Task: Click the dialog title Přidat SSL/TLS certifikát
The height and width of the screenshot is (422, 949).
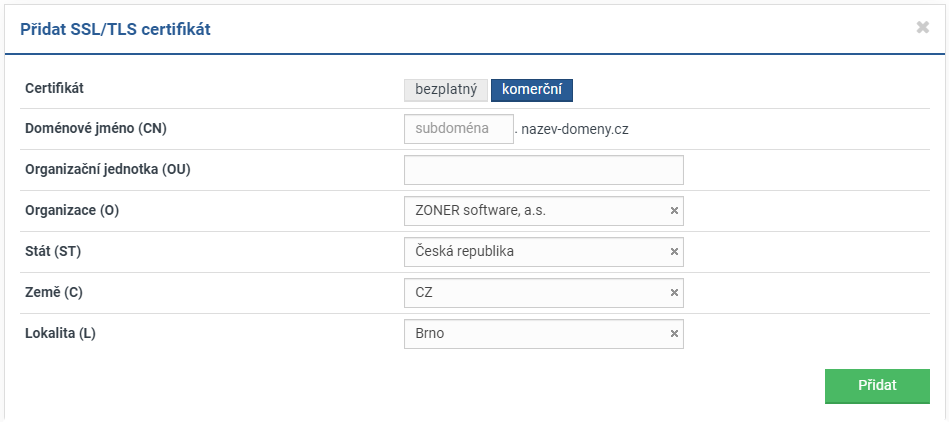Action: 115,30
